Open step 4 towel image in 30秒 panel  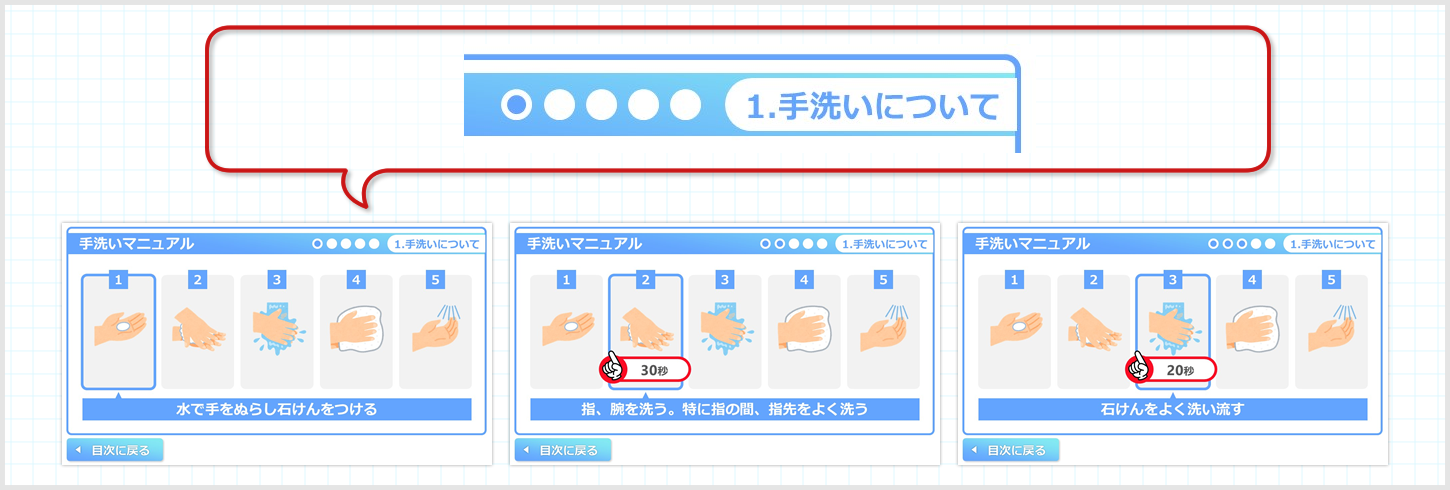(x=804, y=331)
